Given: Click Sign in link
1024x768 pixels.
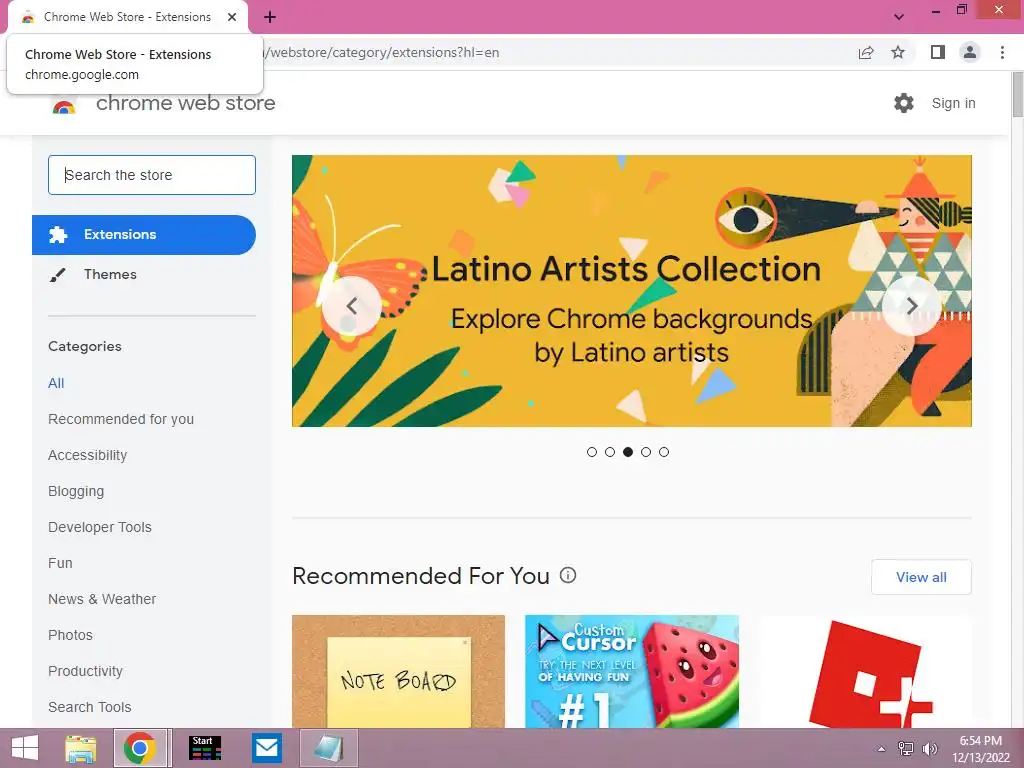Looking at the screenshot, I should tap(953, 103).
